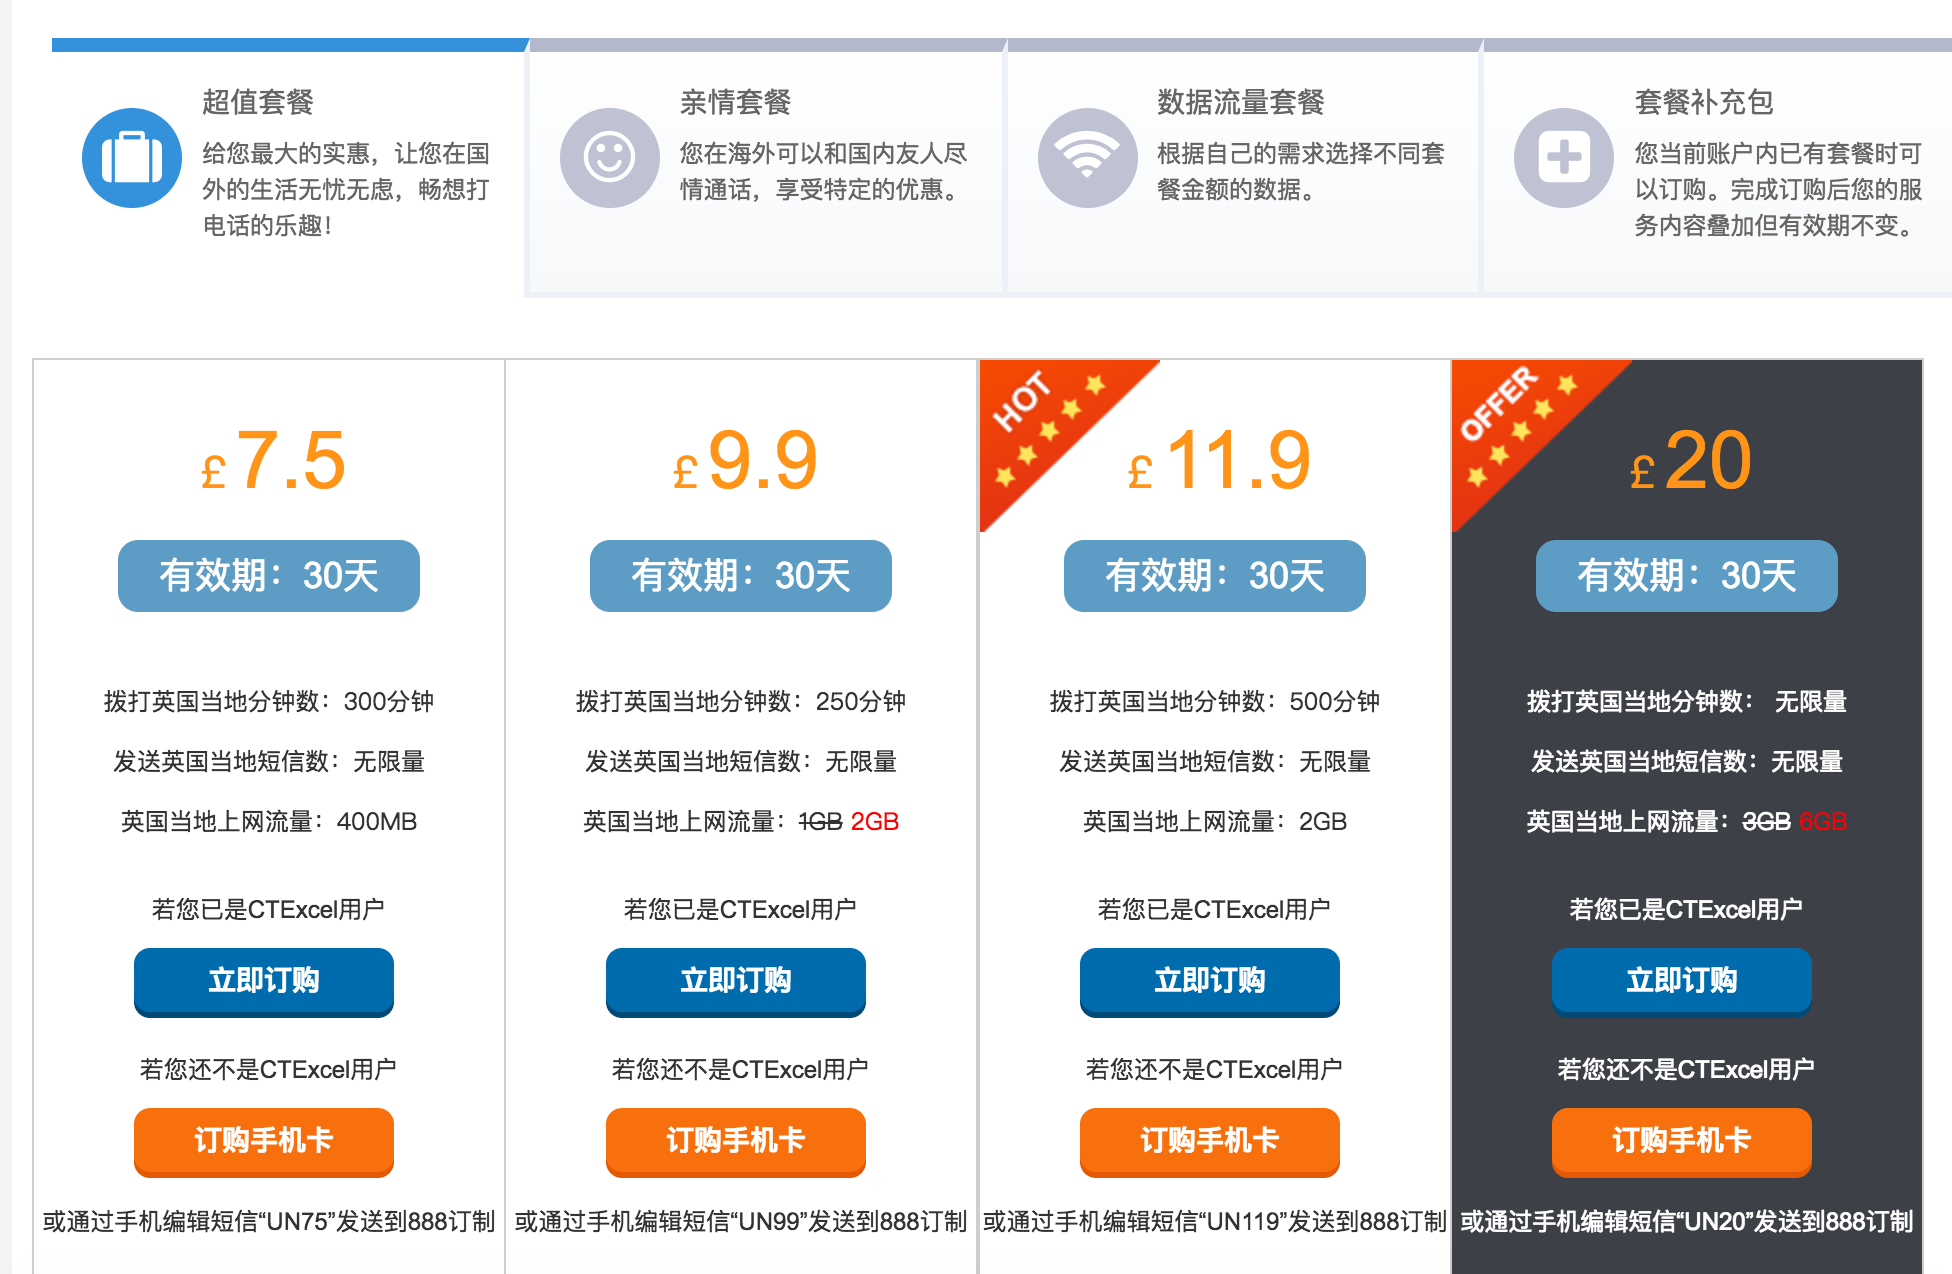Order now 立即订购 under £11.9 plan
Screen dimensions: 1952x1274
(x=1210, y=982)
